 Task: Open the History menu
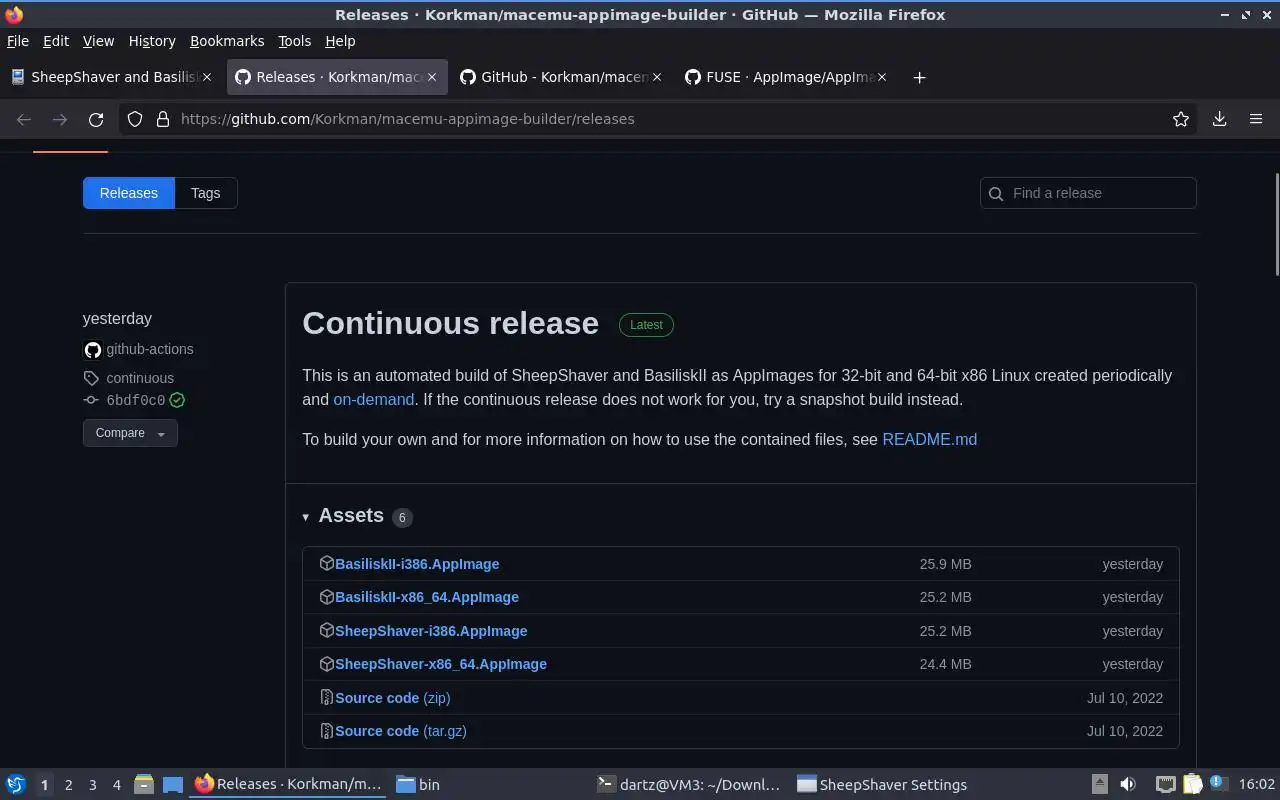point(152,41)
